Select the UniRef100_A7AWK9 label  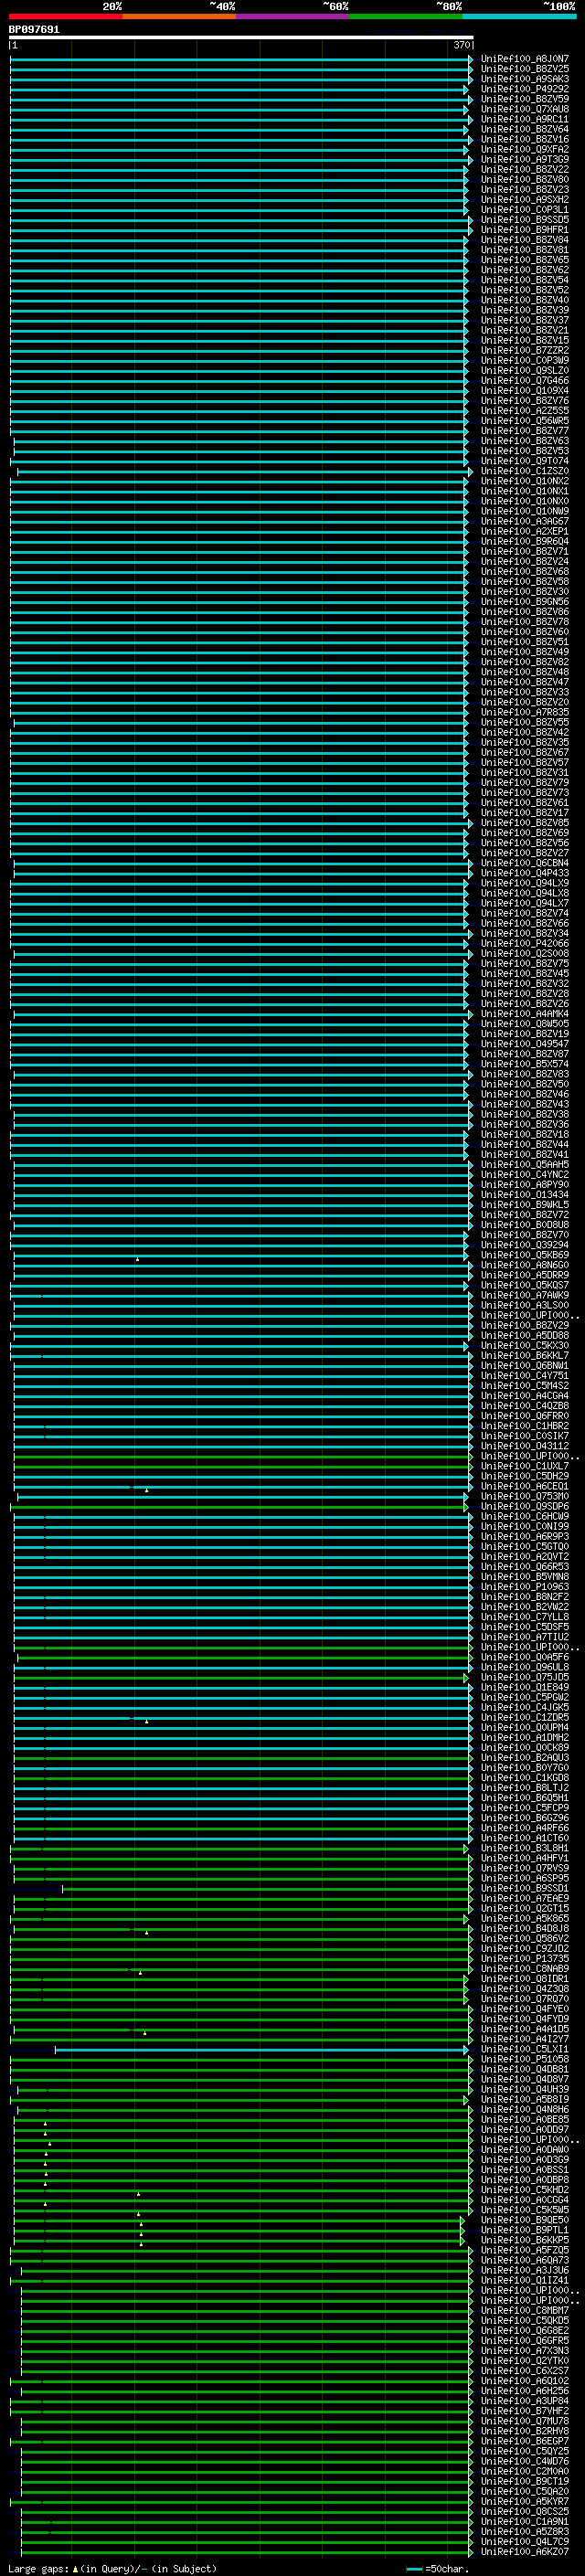(524, 1295)
